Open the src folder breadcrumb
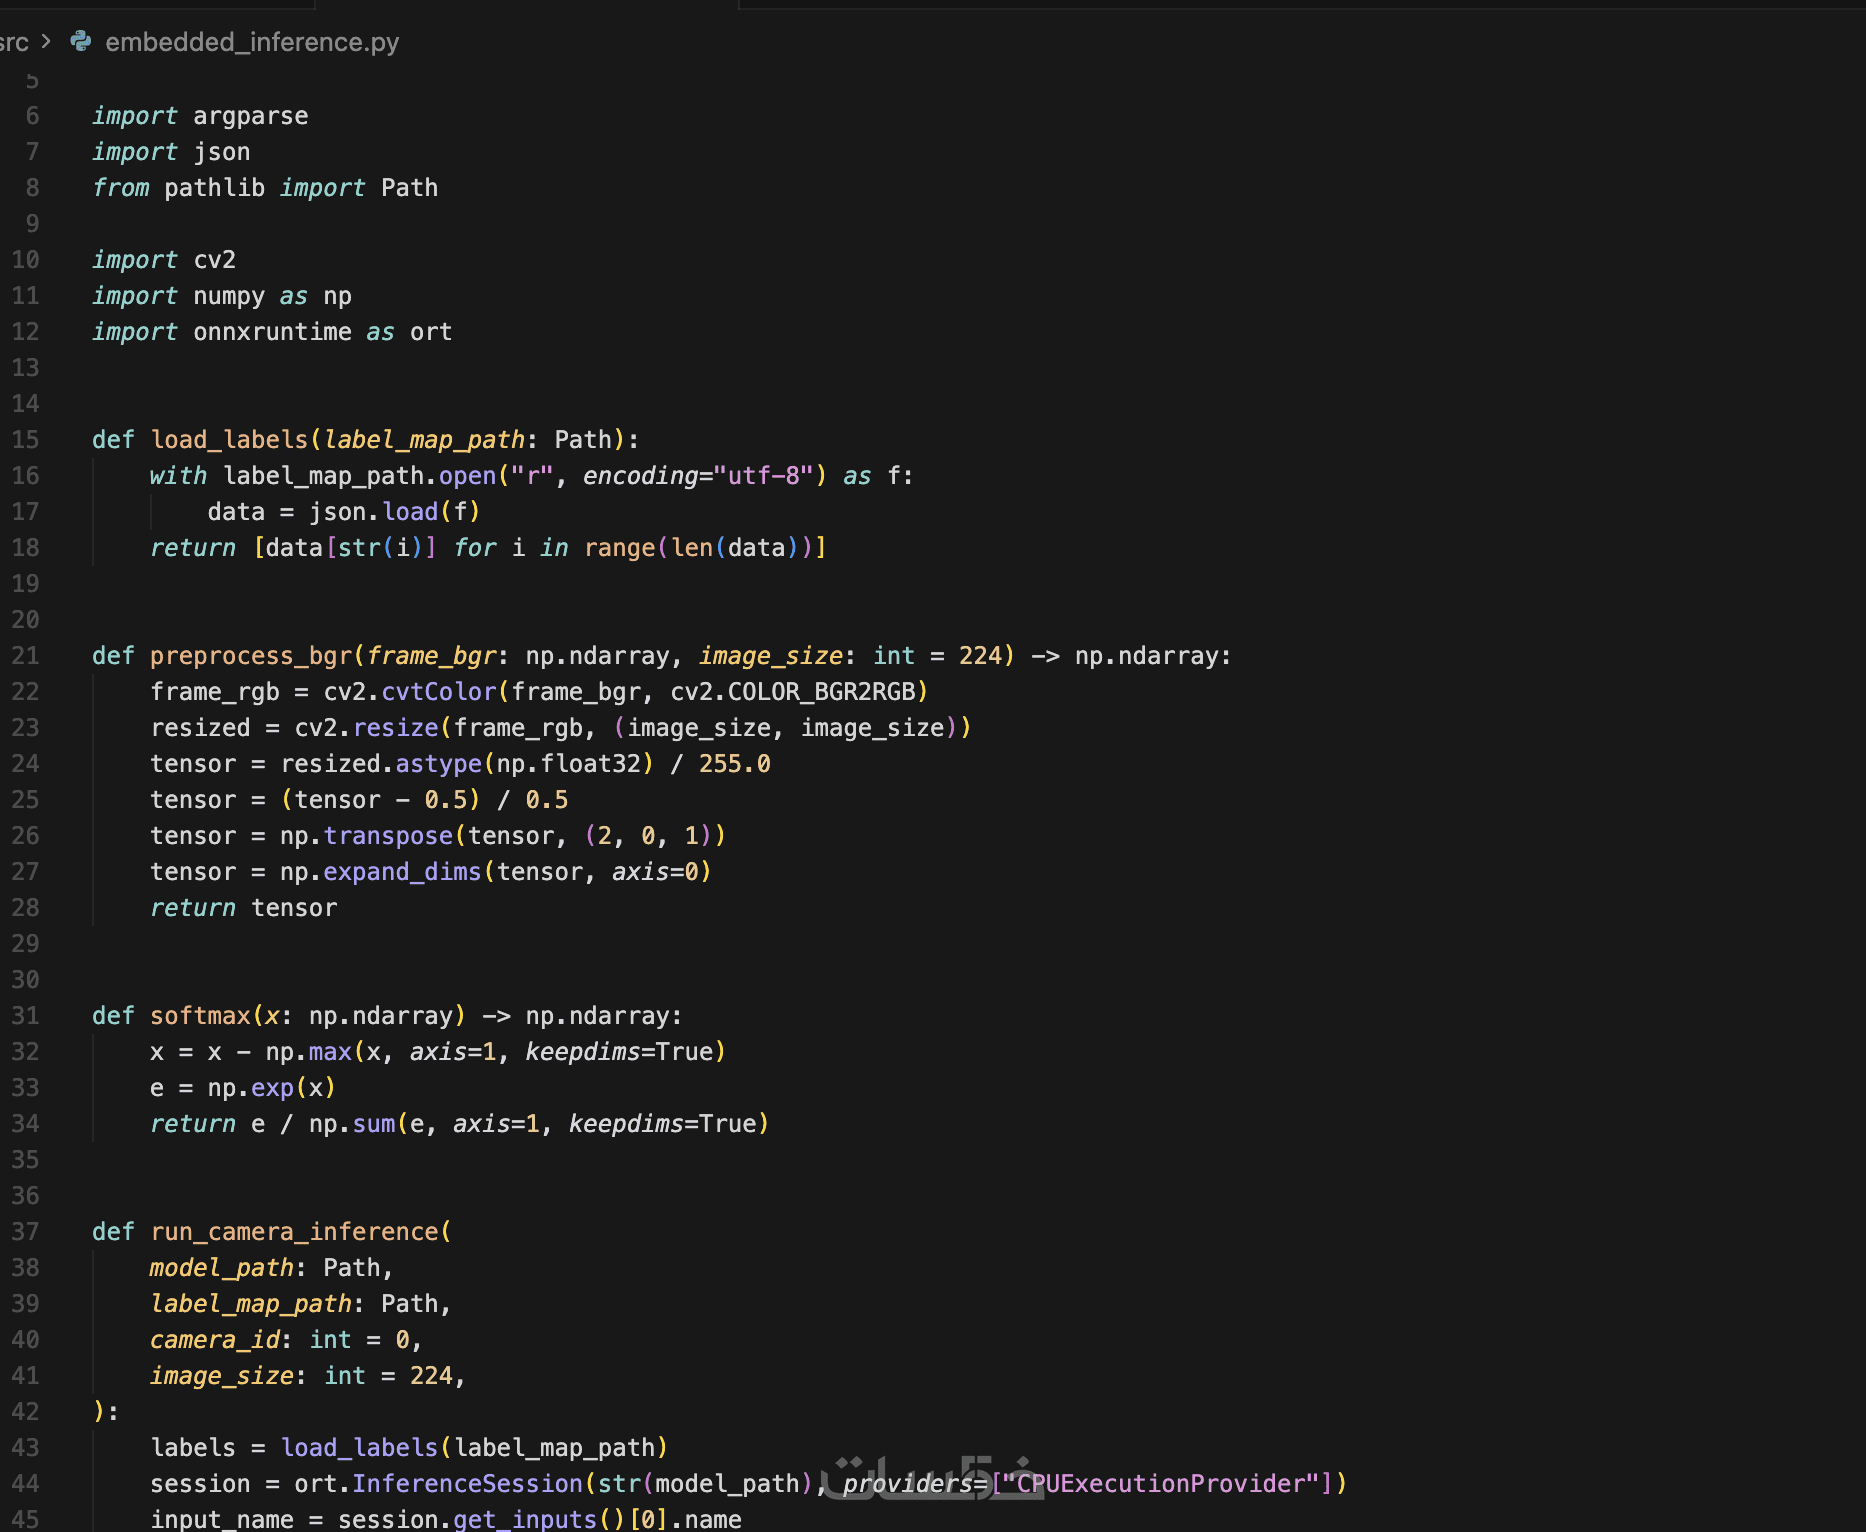 coord(14,42)
